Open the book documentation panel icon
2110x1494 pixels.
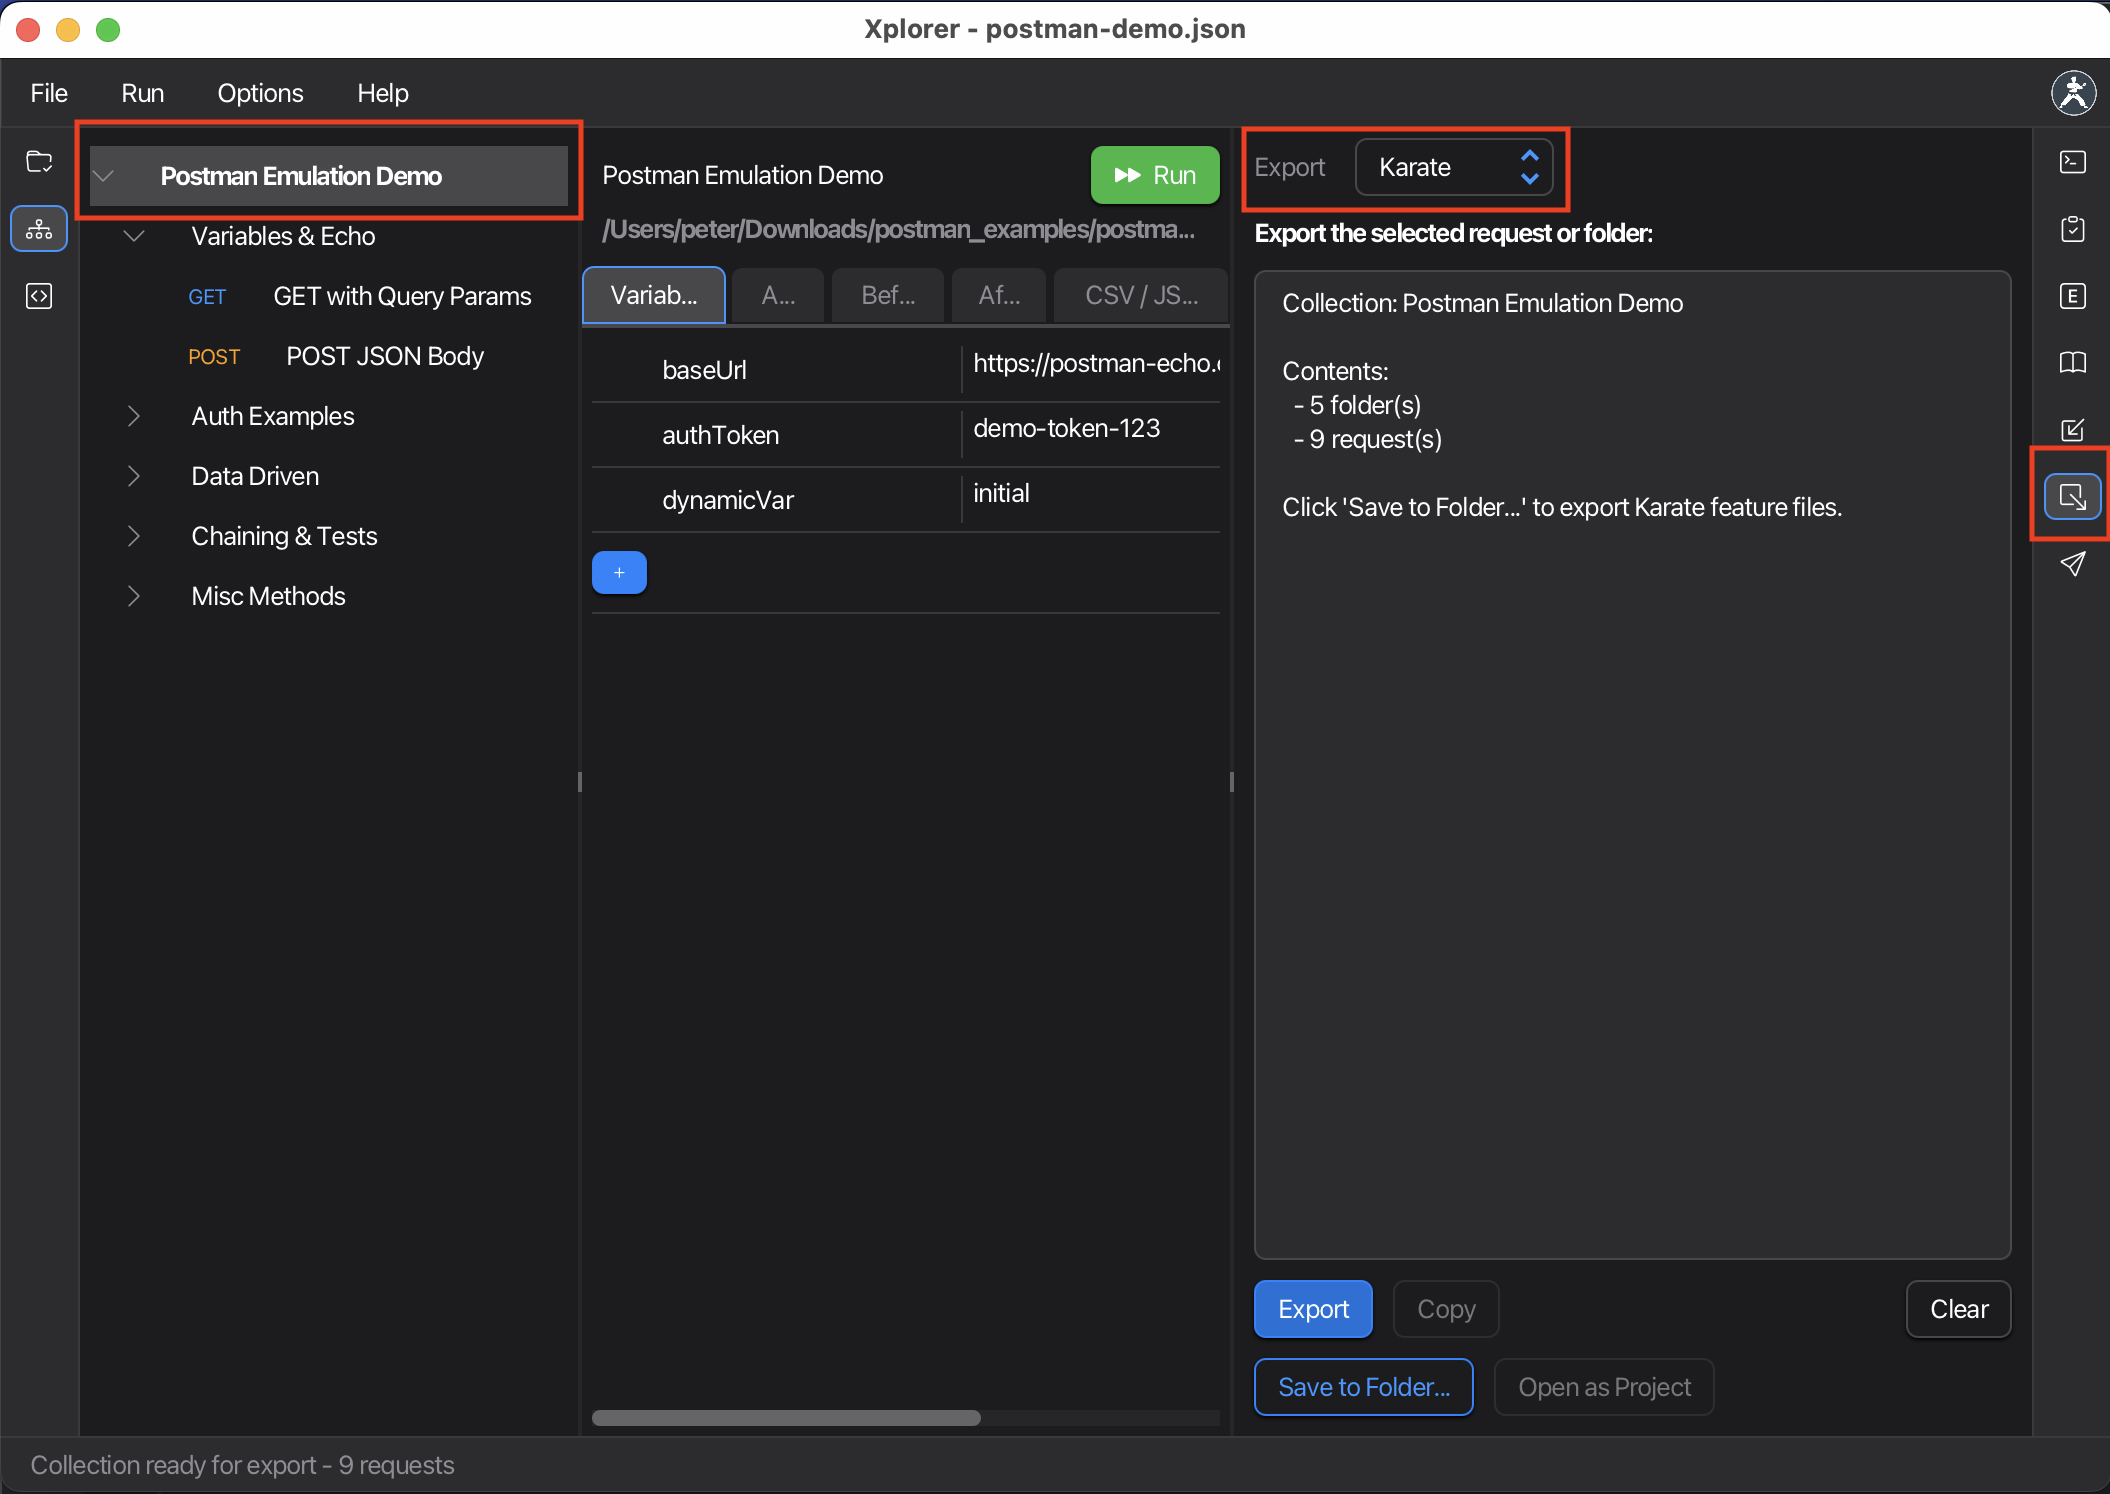(2072, 362)
